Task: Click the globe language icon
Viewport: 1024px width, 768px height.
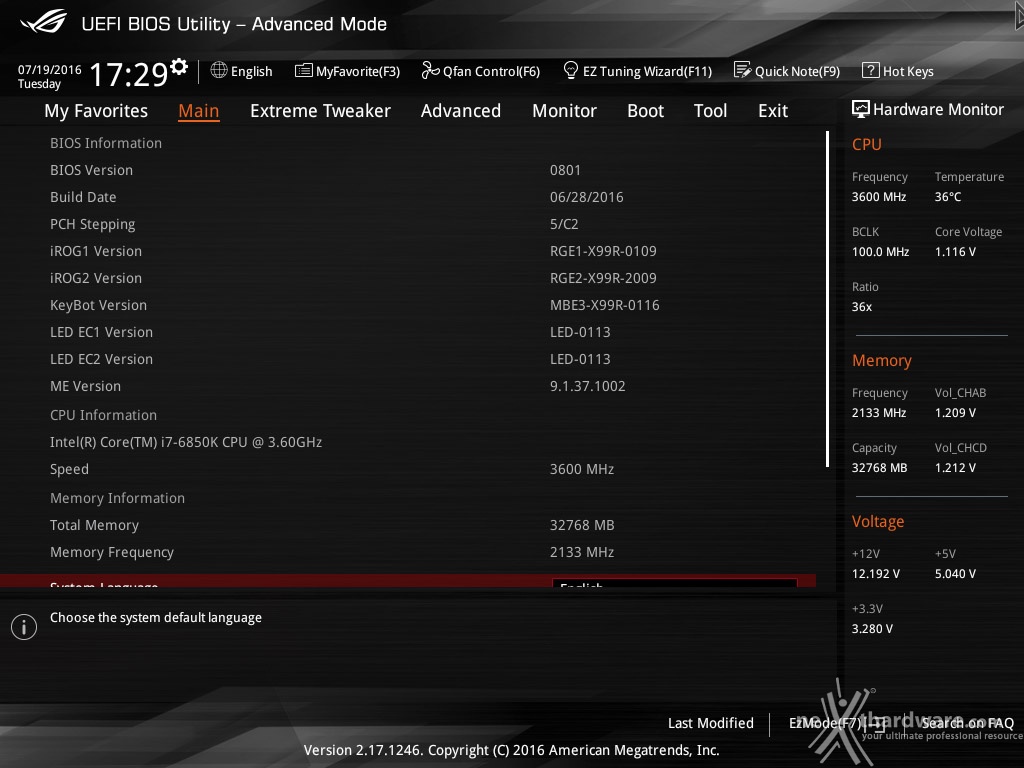Action: (x=219, y=70)
